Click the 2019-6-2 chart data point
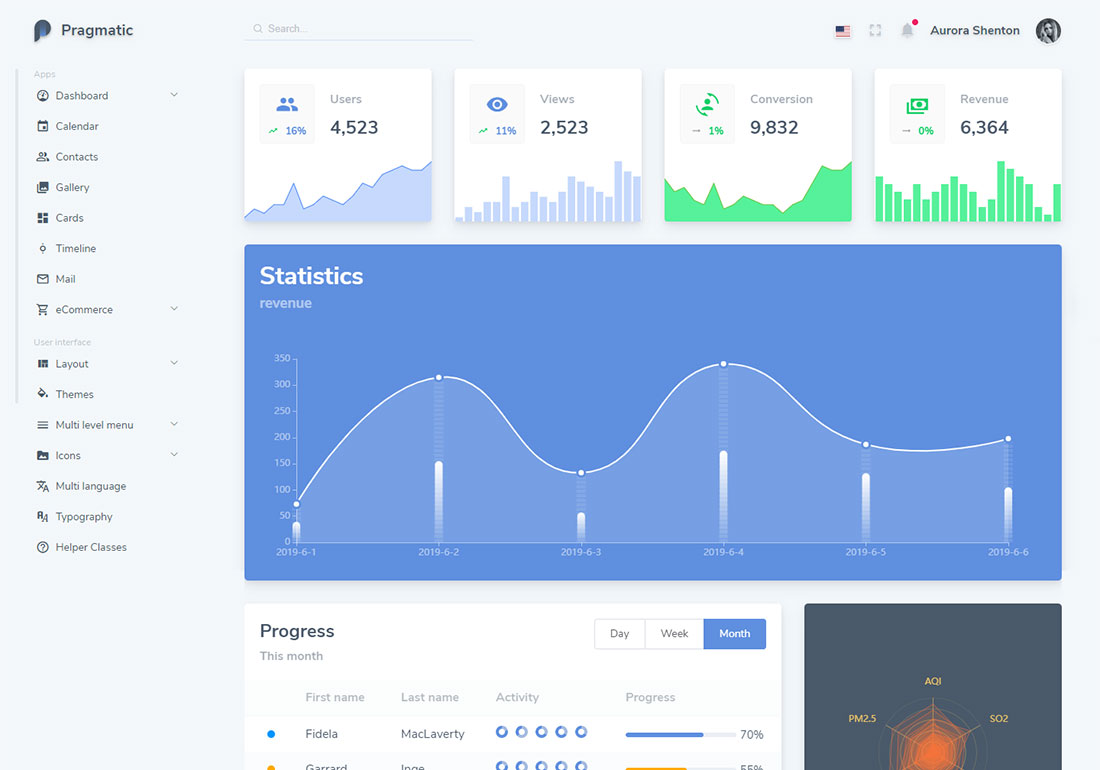The height and width of the screenshot is (770, 1100). [x=438, y=377]
